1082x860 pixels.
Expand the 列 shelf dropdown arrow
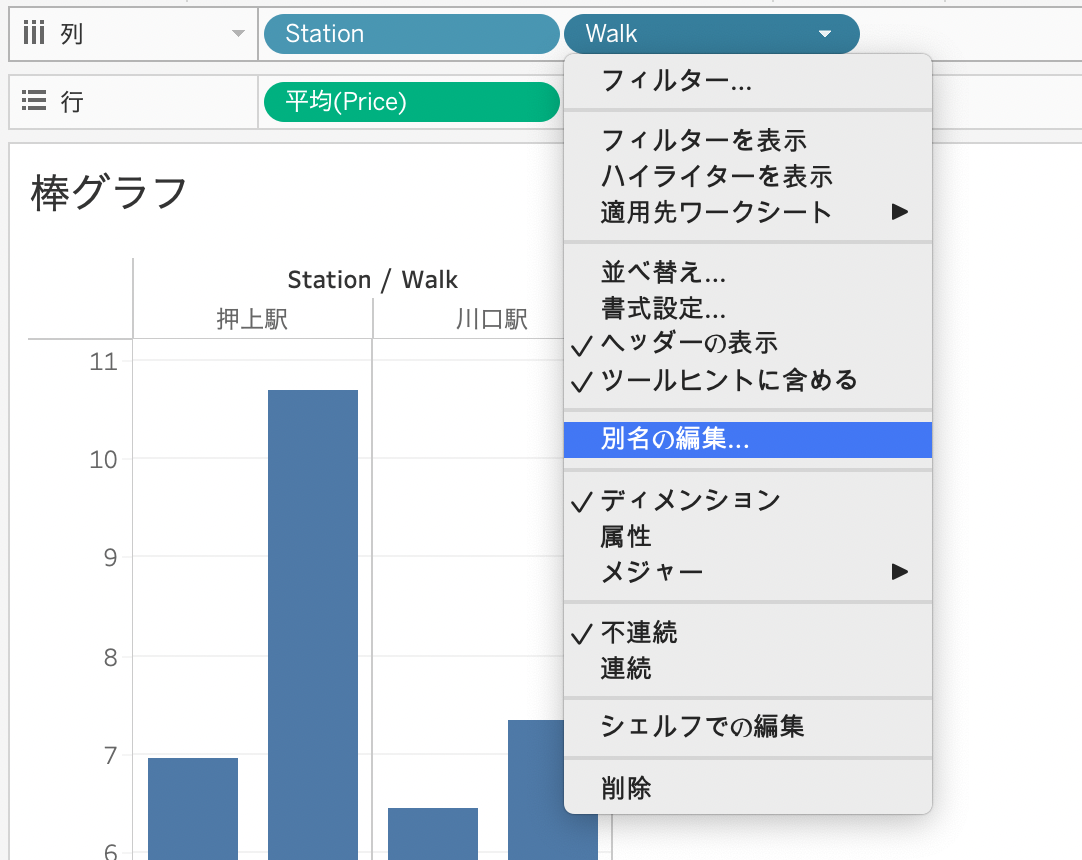(x=237, y=33)
